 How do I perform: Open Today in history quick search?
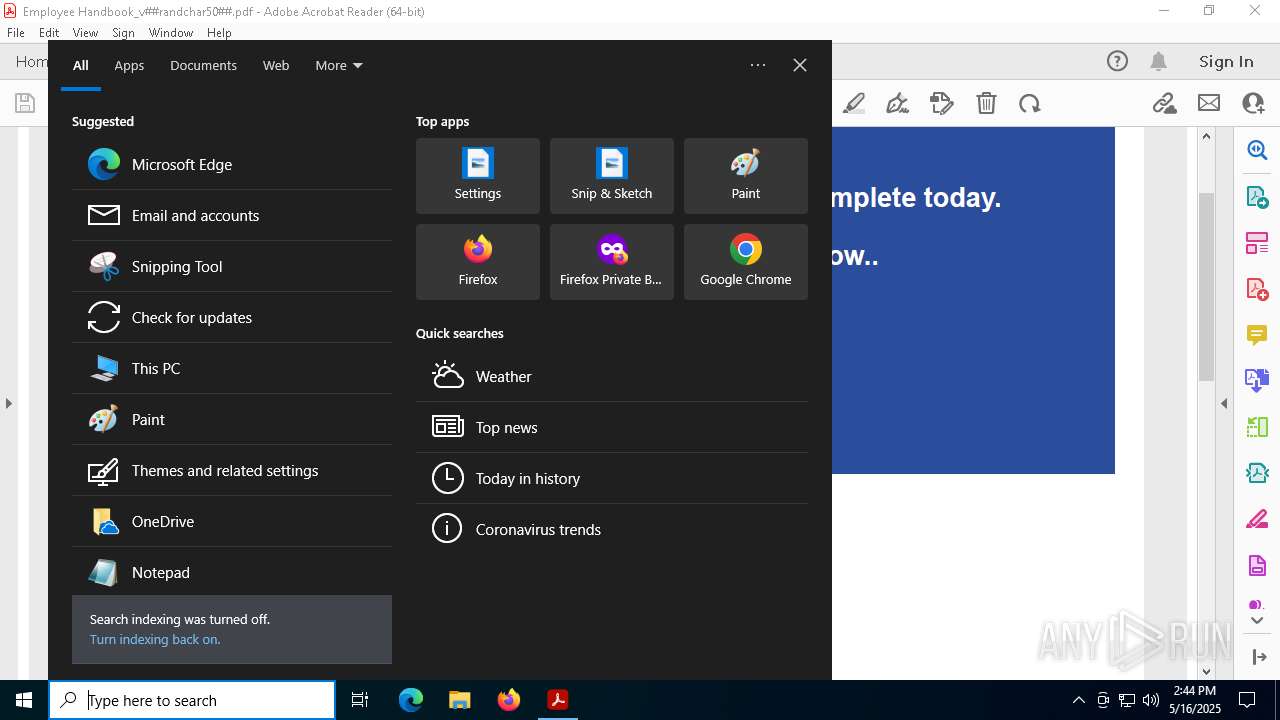pyautogui.click(x=612, y=478)
